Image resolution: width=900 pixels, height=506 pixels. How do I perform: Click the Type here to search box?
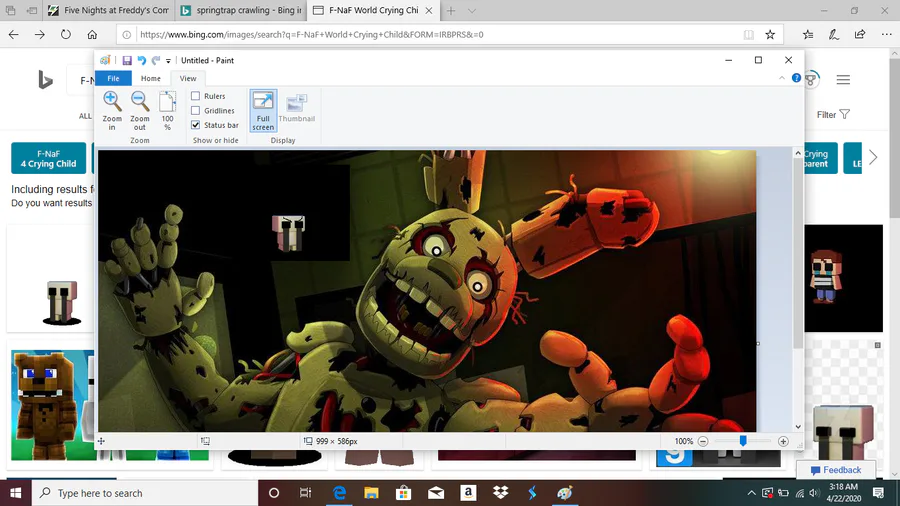click(x=145, y=493)
